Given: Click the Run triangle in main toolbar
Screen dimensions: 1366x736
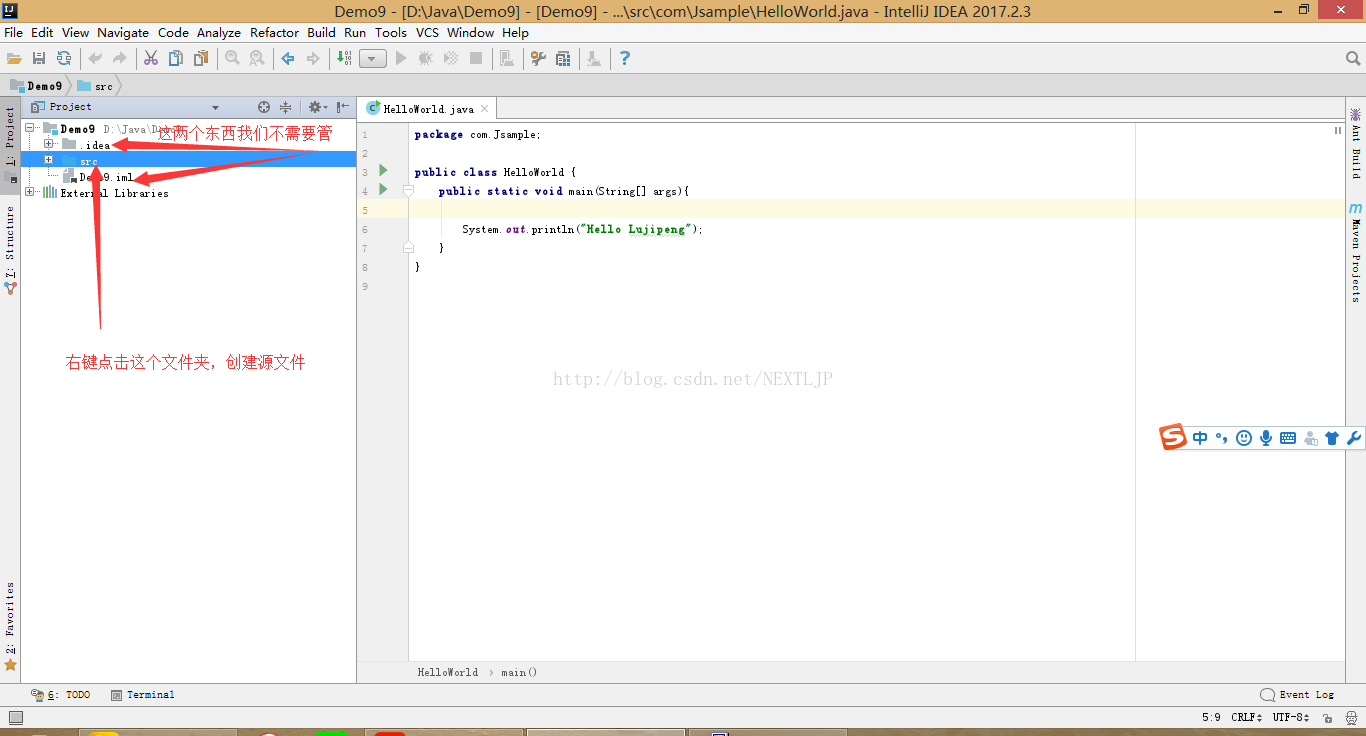Looking at the screenshot, I should click(401, 58).
